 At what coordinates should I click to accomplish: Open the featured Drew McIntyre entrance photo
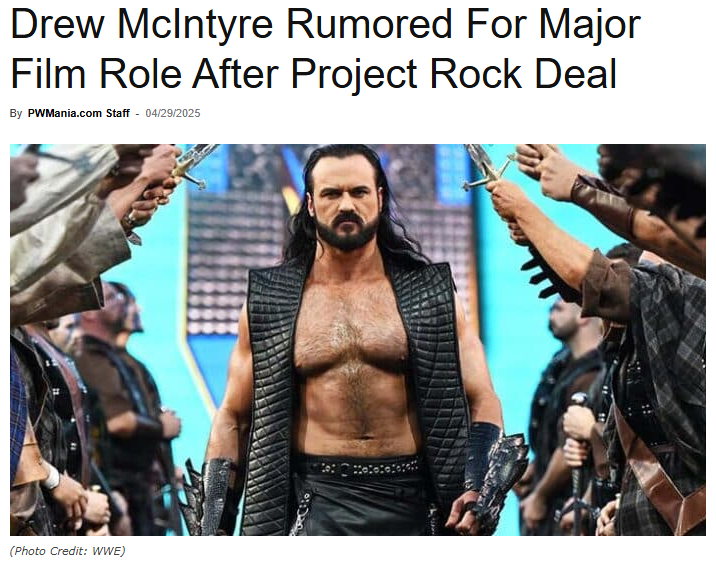(358, 340)
